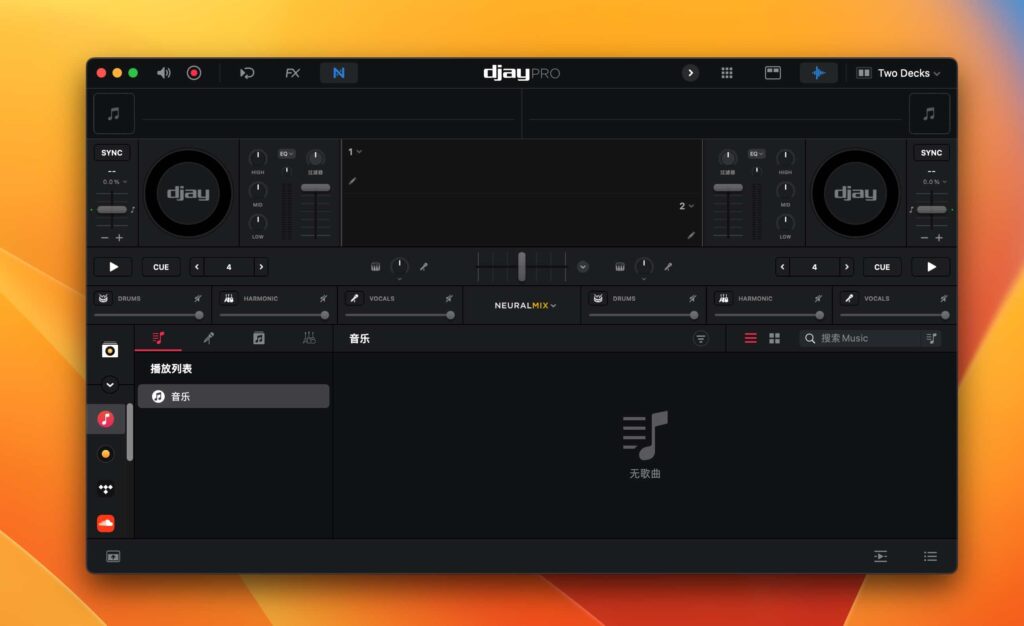The image size is (1024, 626).
Task: Enable SYNC on the left deck
Action: point(111,152)
